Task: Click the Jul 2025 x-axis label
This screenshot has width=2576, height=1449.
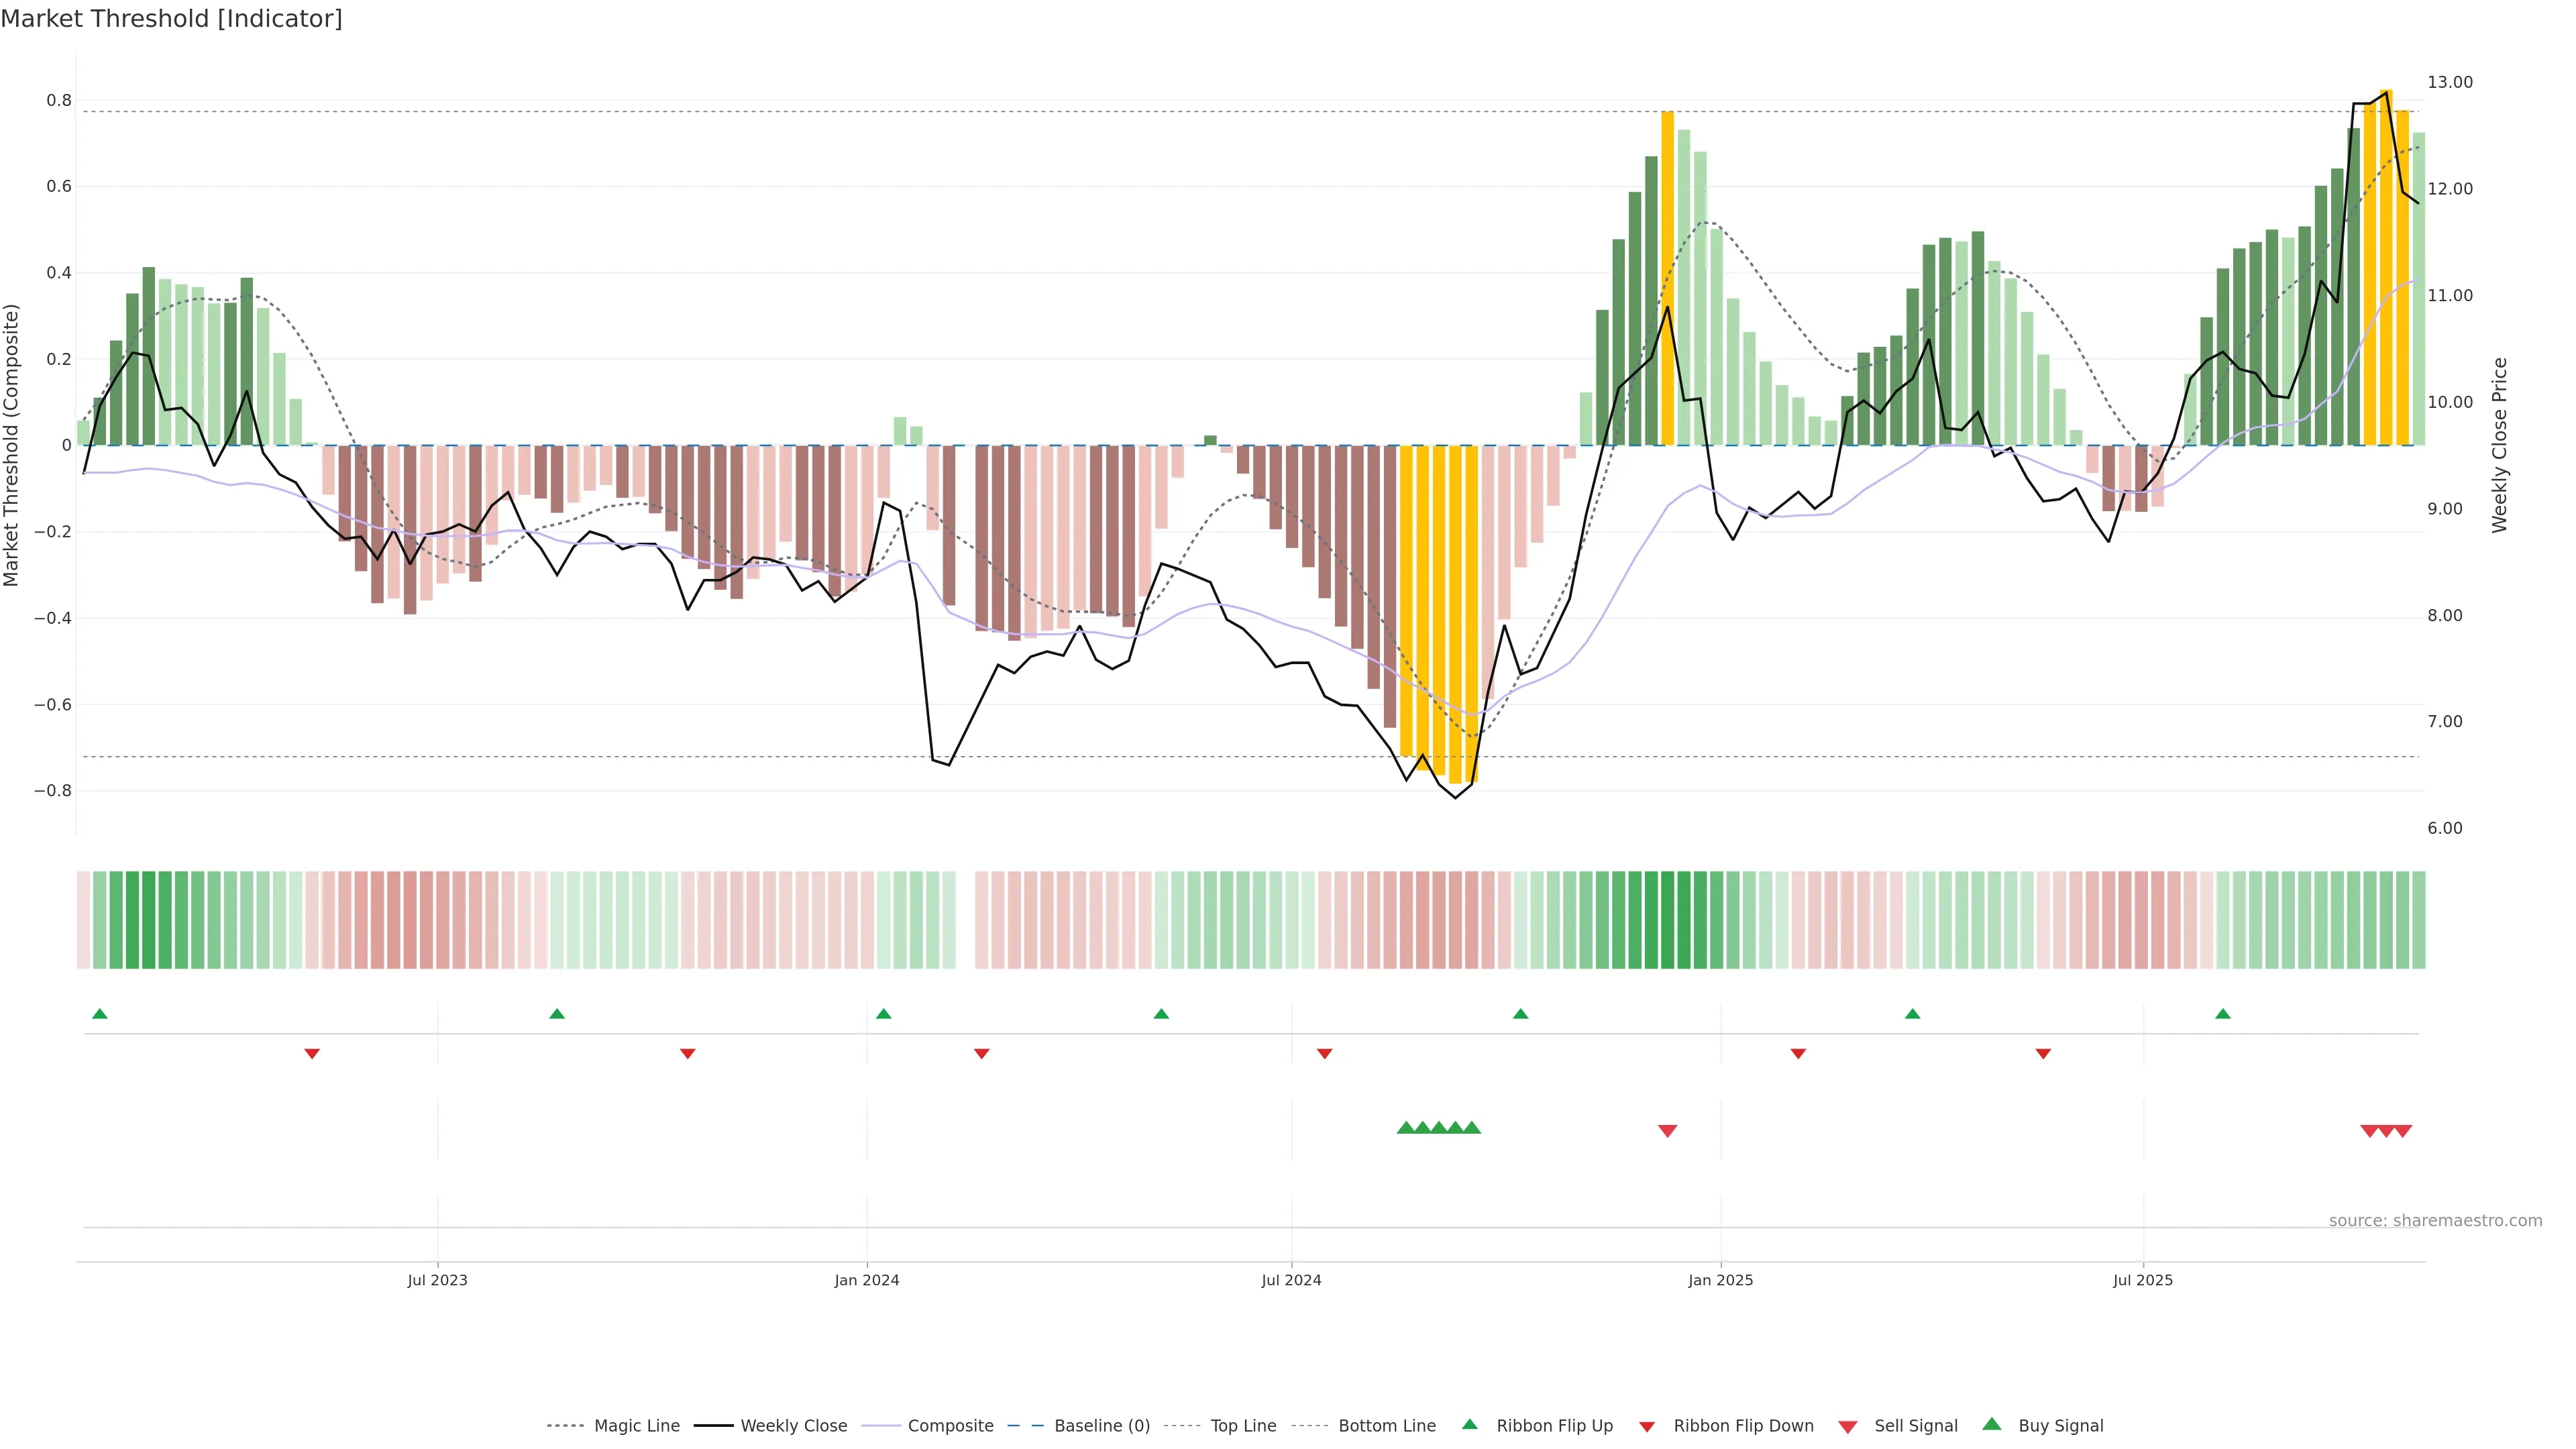Action: 2143,1280
